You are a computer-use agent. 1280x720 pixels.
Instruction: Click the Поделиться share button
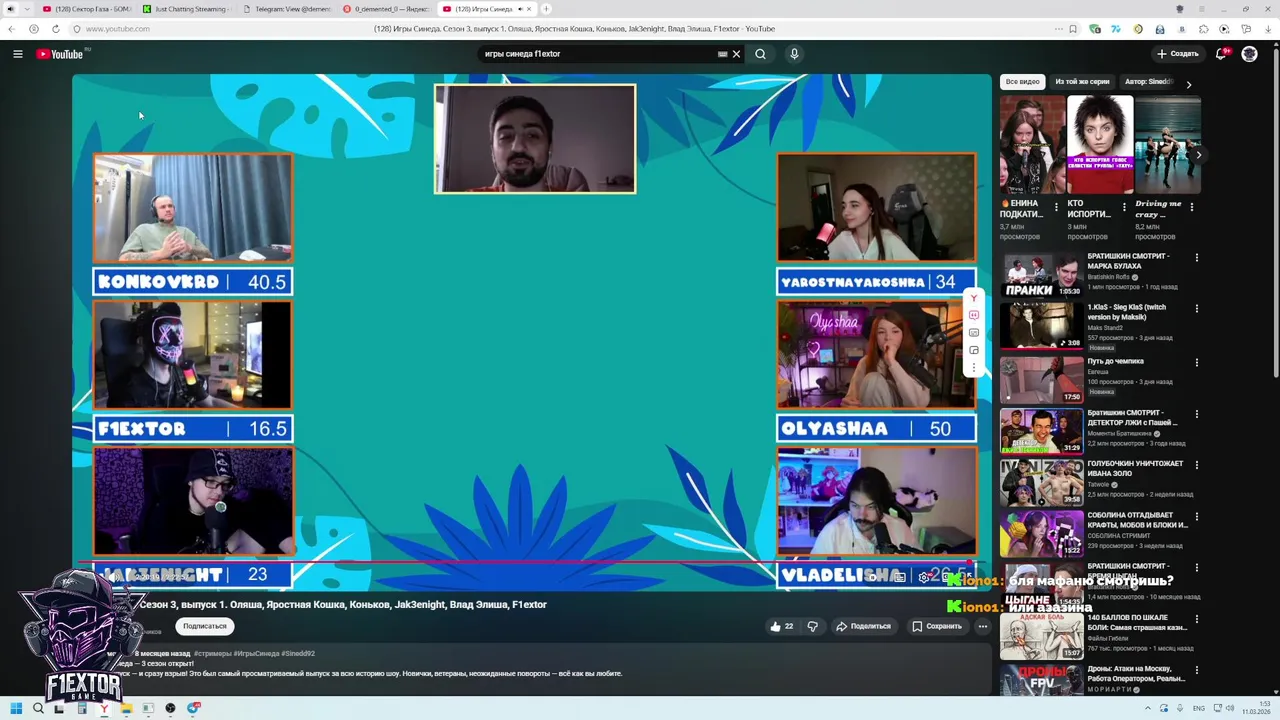863,626
